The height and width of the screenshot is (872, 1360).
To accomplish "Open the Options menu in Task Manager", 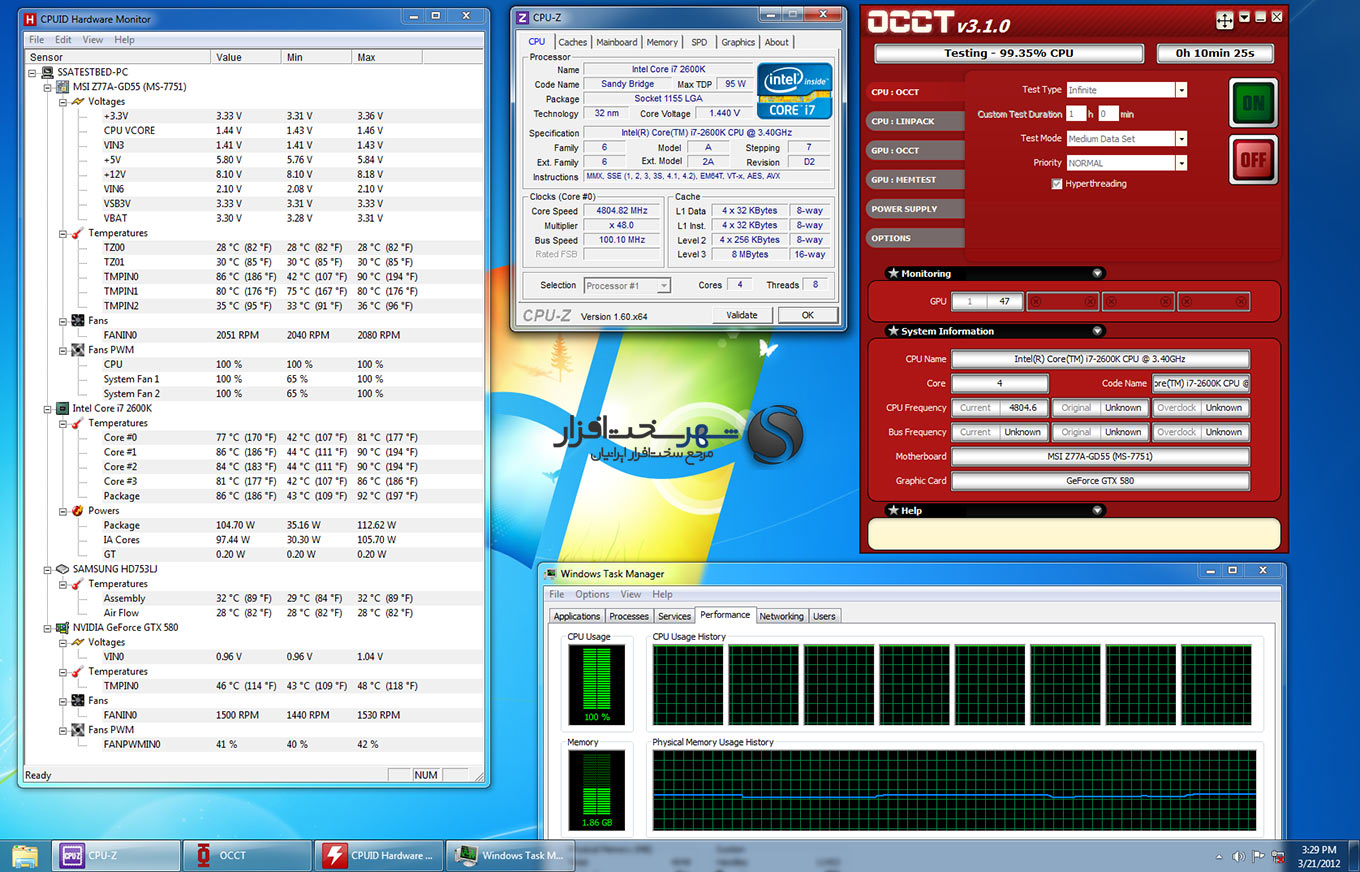I will tap(592, 594).
